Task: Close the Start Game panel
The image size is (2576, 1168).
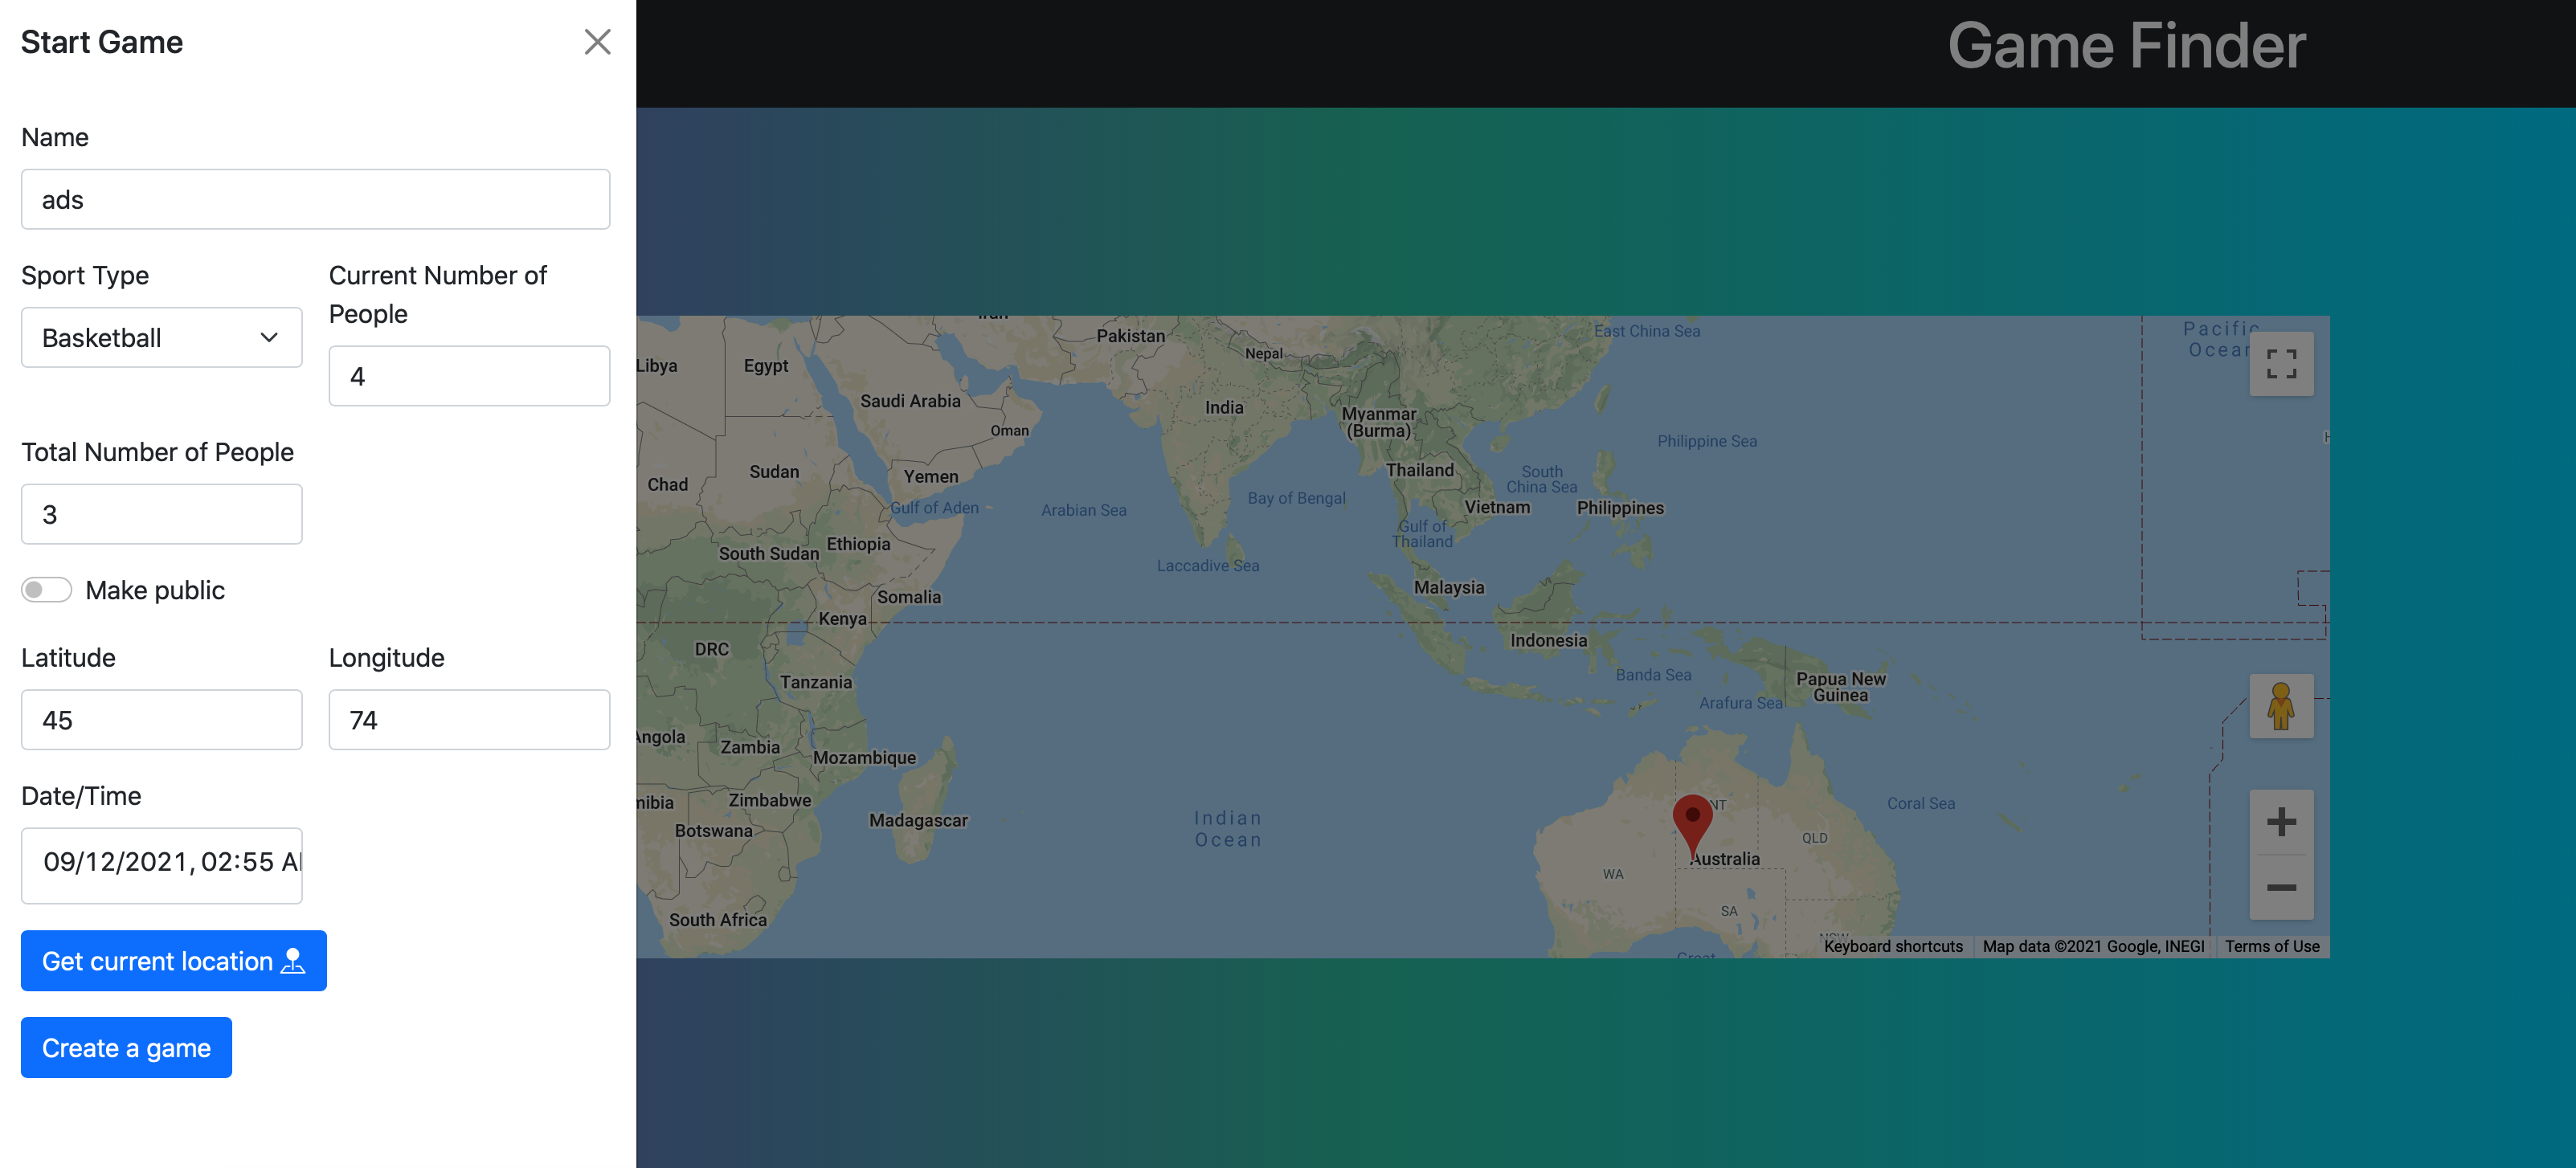Action: [597, 42]
